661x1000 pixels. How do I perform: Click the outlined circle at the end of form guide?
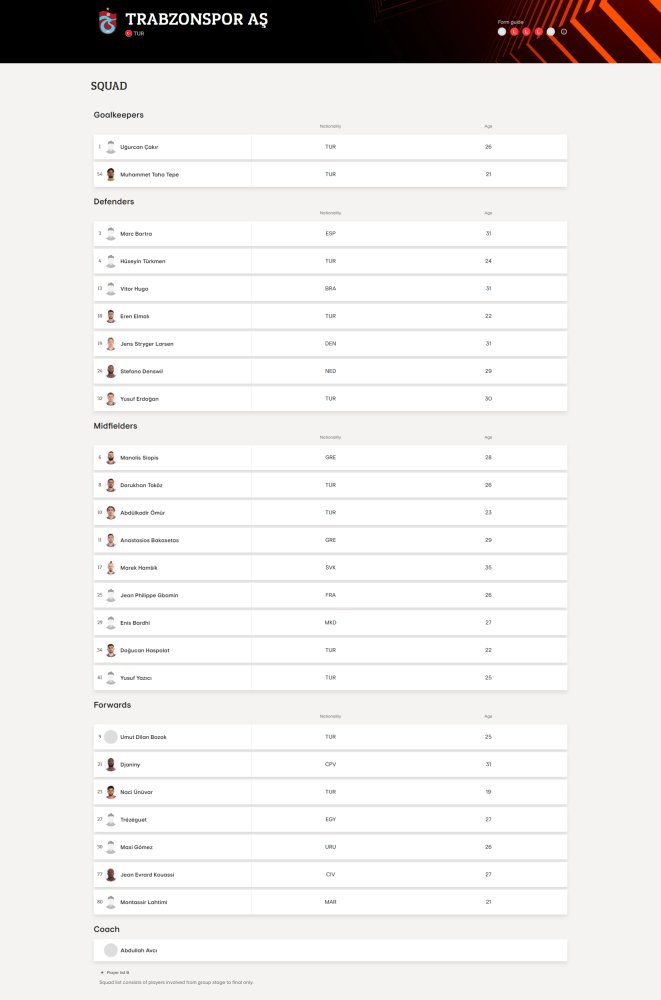[x=563, y=32]
